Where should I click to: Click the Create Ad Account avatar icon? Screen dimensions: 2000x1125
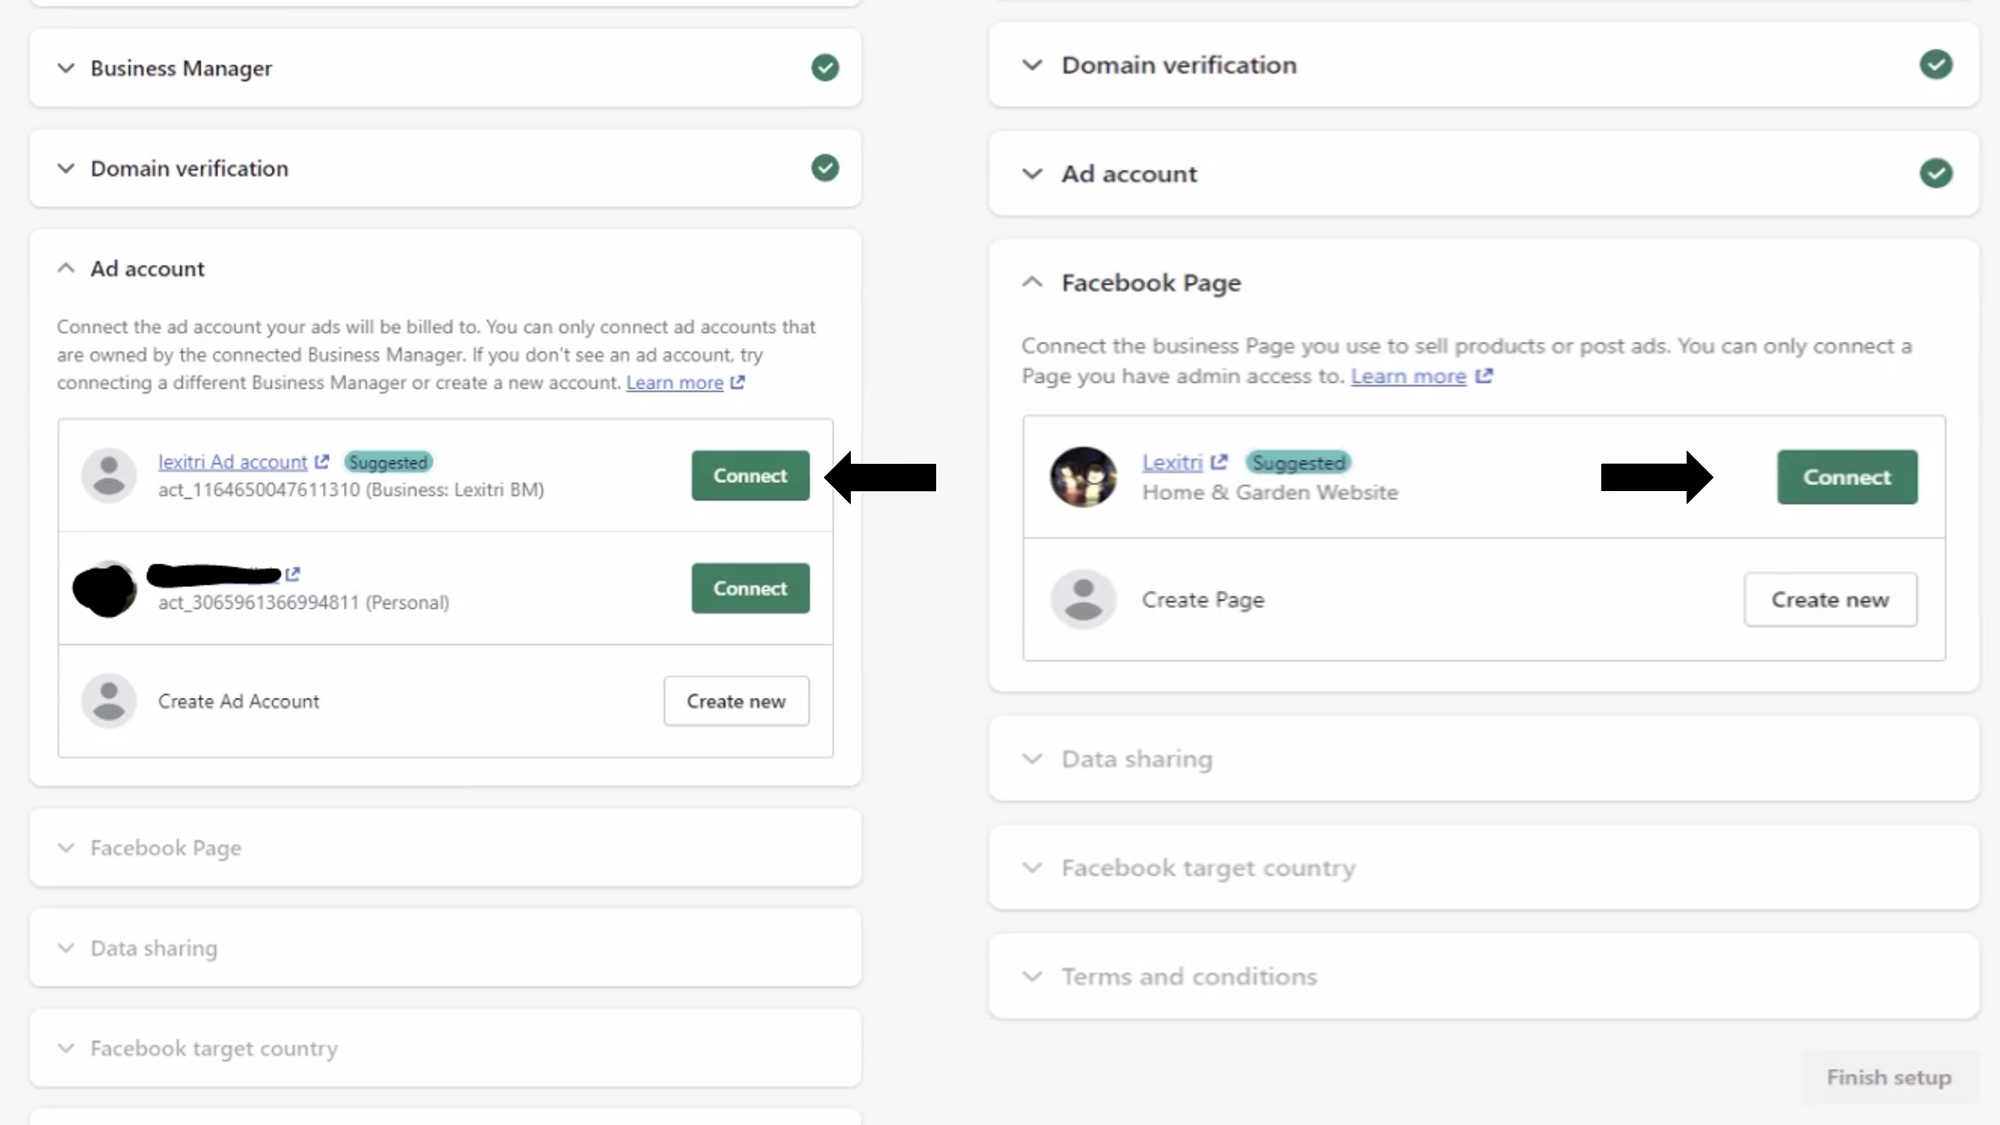109,700
